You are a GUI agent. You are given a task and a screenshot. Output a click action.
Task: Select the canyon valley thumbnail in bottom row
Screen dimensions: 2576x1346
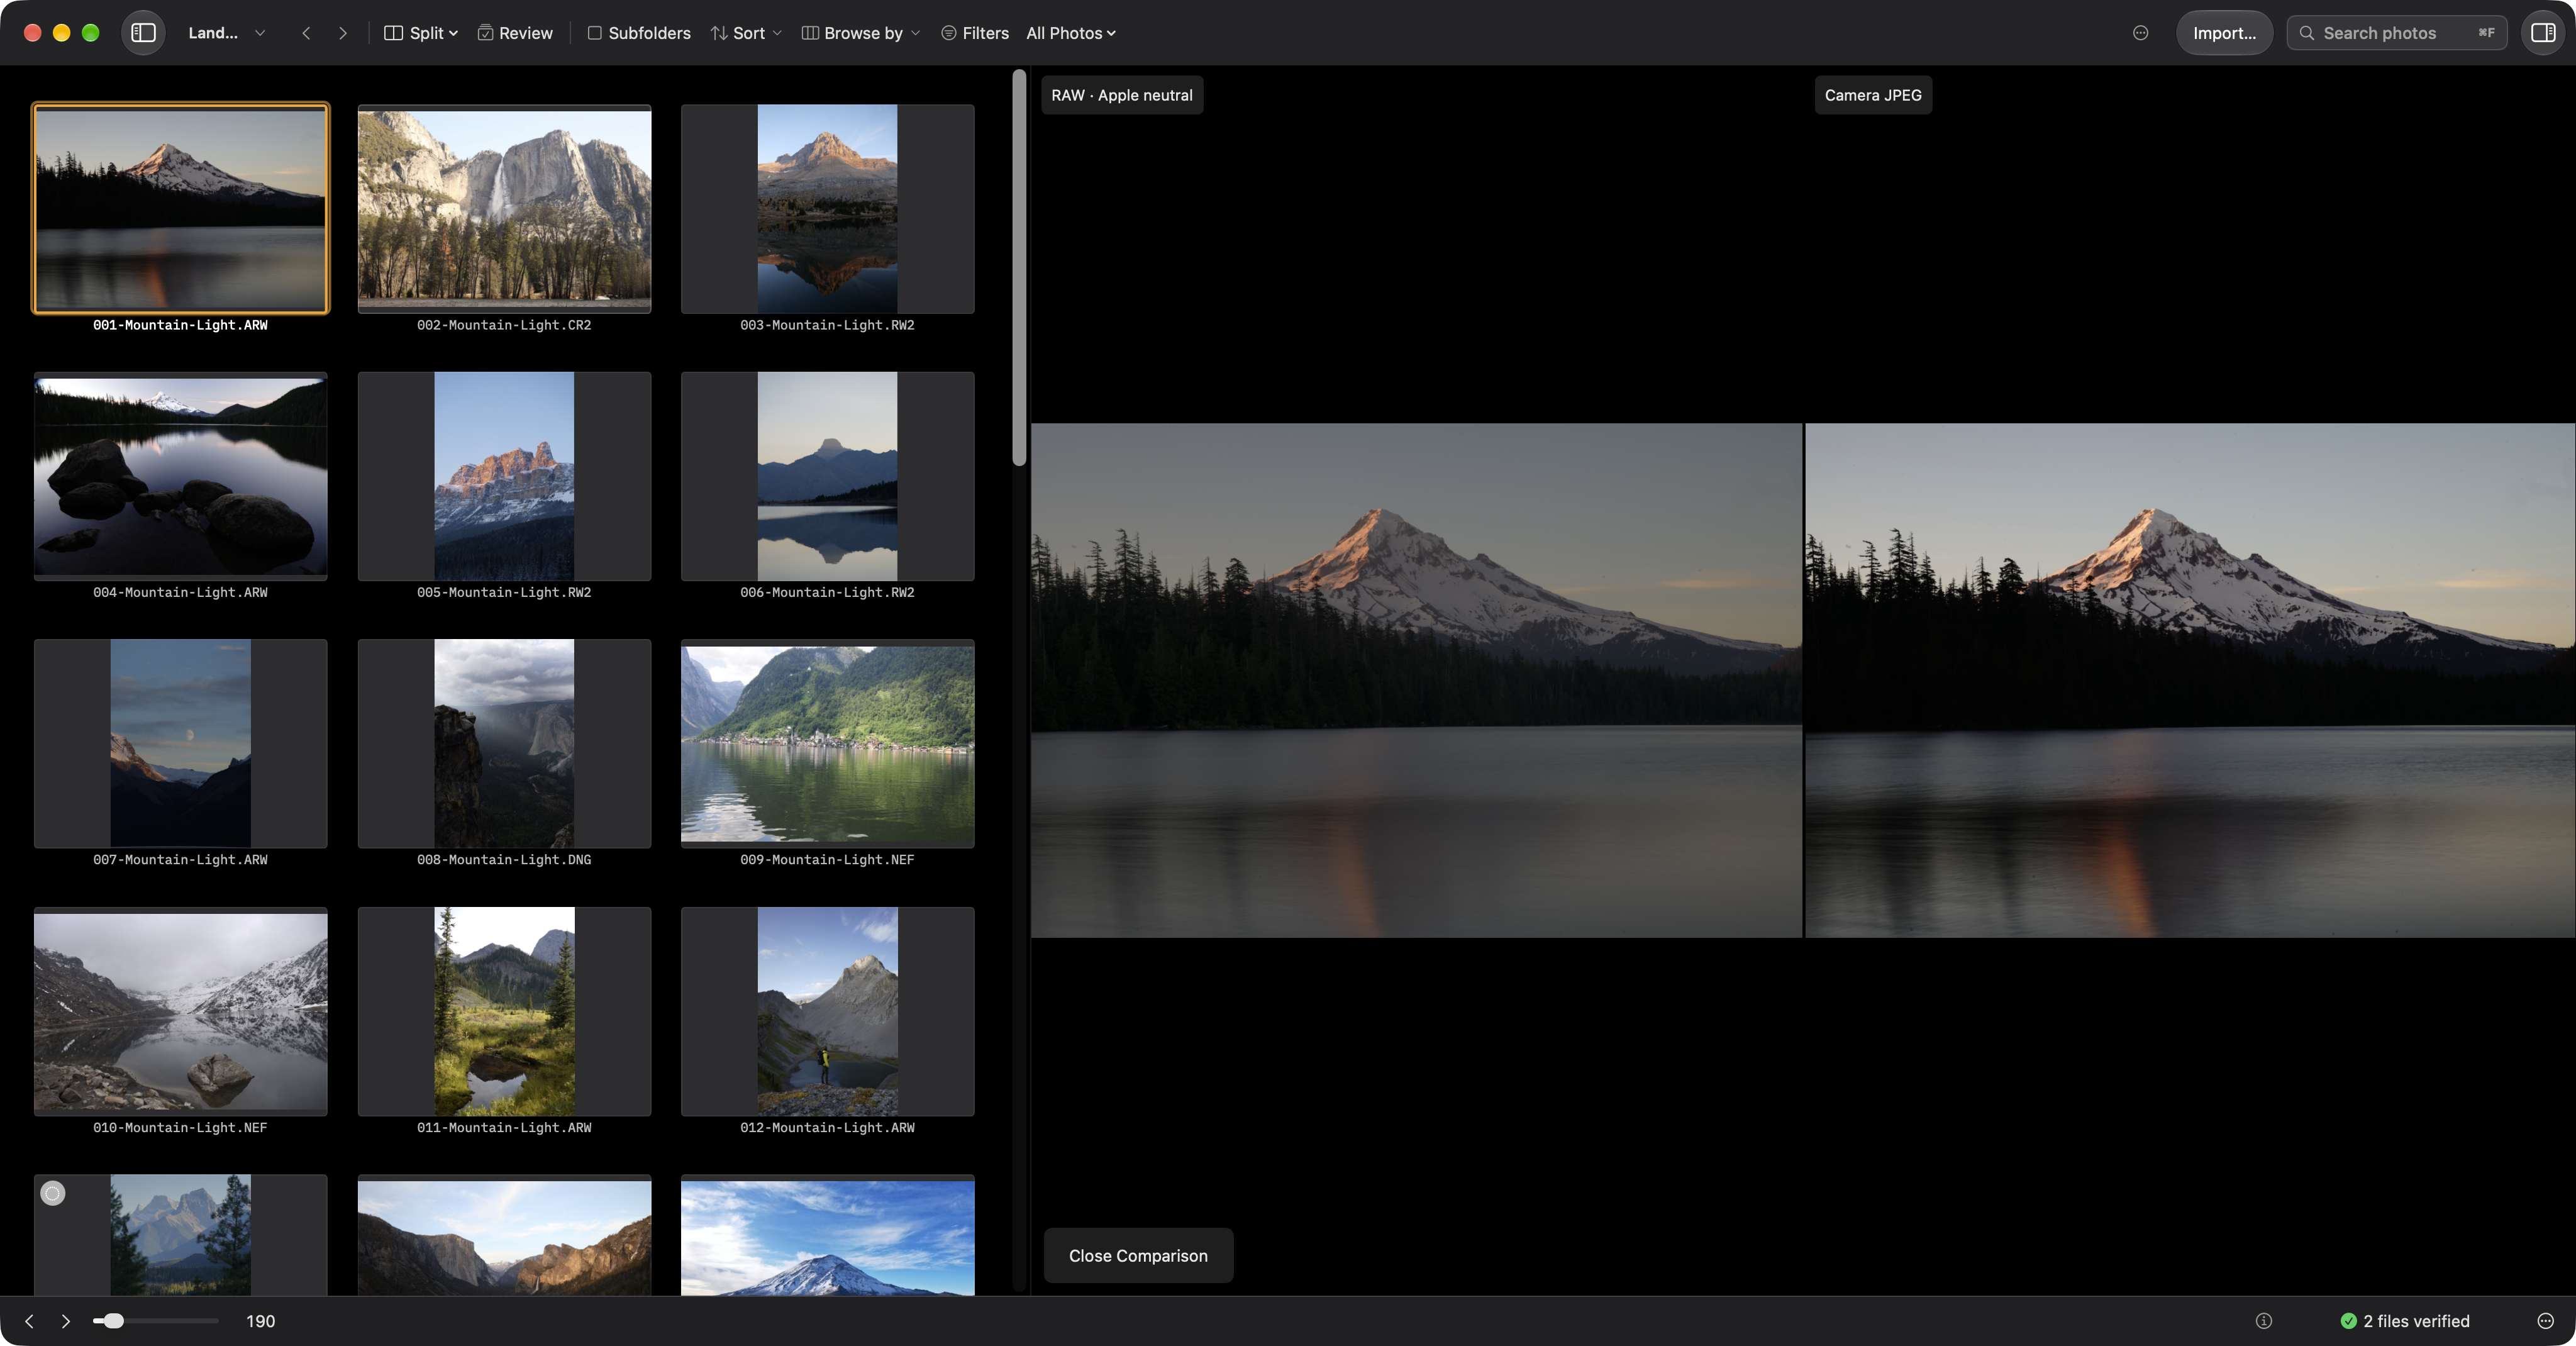point(504,1236)
